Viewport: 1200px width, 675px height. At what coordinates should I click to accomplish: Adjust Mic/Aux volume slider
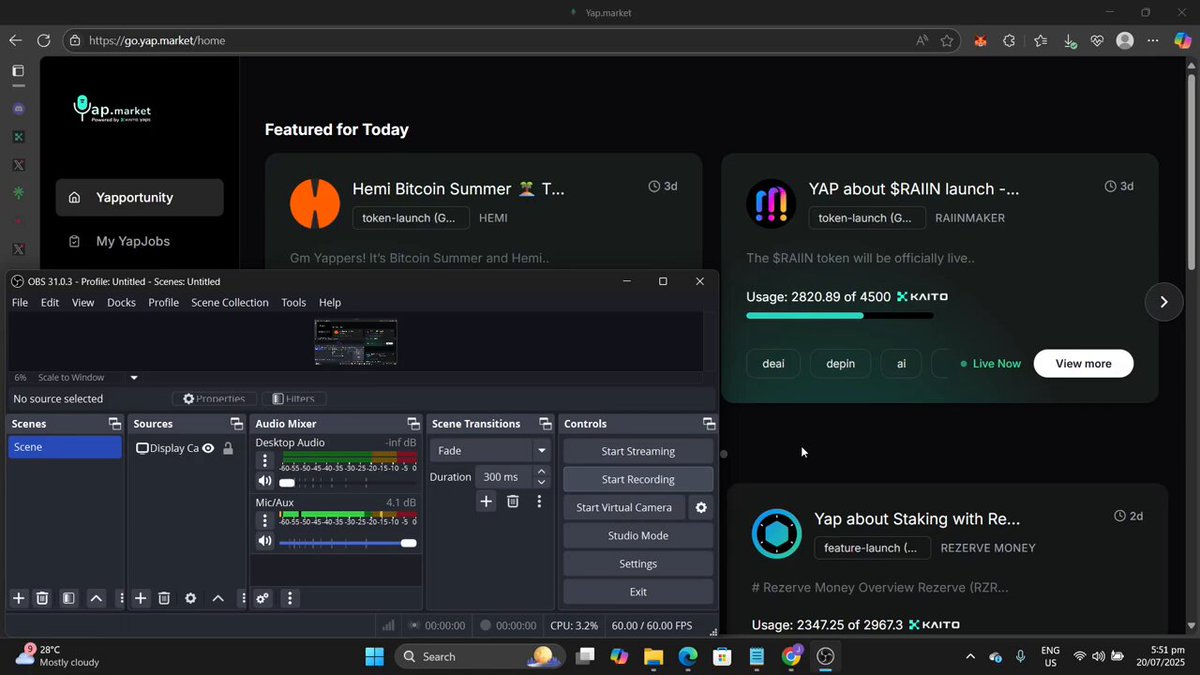pyautogui.click(x=347, y=542)
